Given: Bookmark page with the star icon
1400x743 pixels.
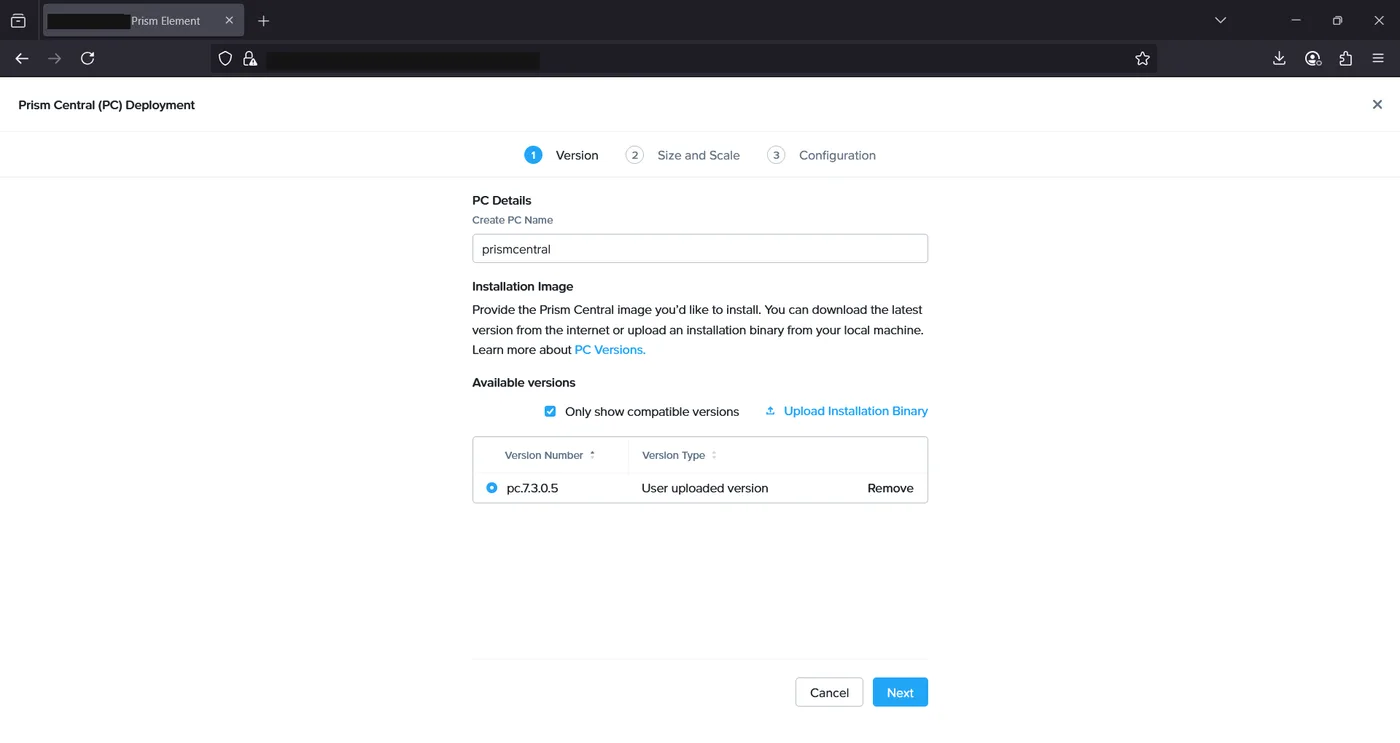Looking at the screenshot, I should 1143,59.
